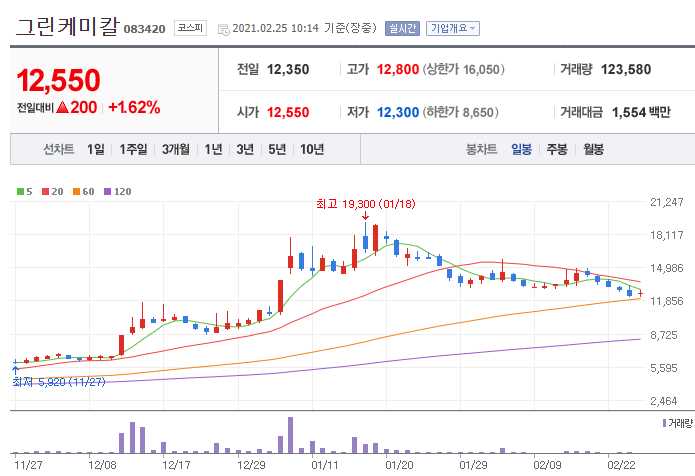Click the 실시간 realtime button
The height and width of the screenshot is (476, 695).
[x=402, y=28]
